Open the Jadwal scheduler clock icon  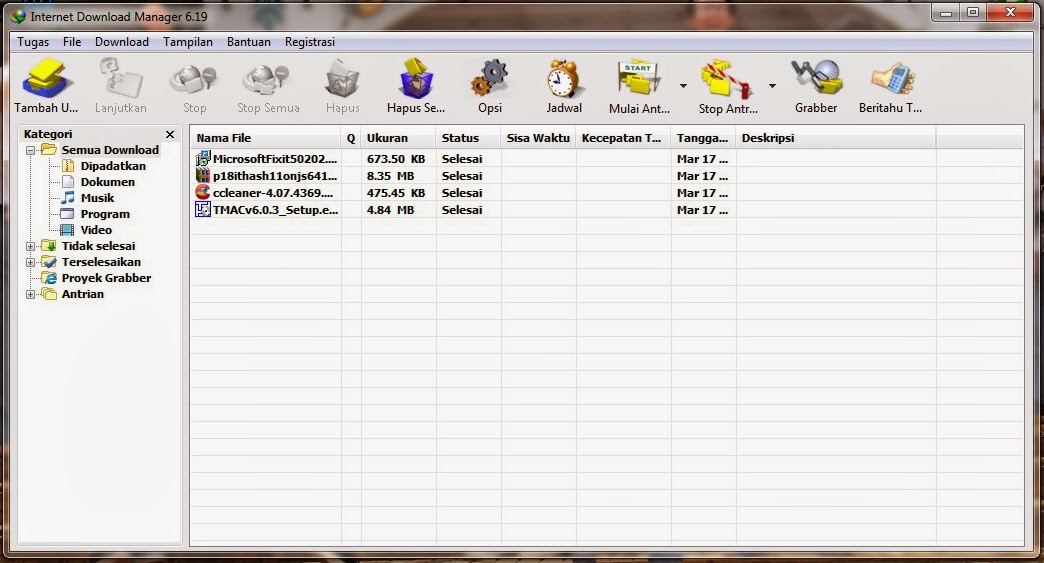tap(564, 79)
